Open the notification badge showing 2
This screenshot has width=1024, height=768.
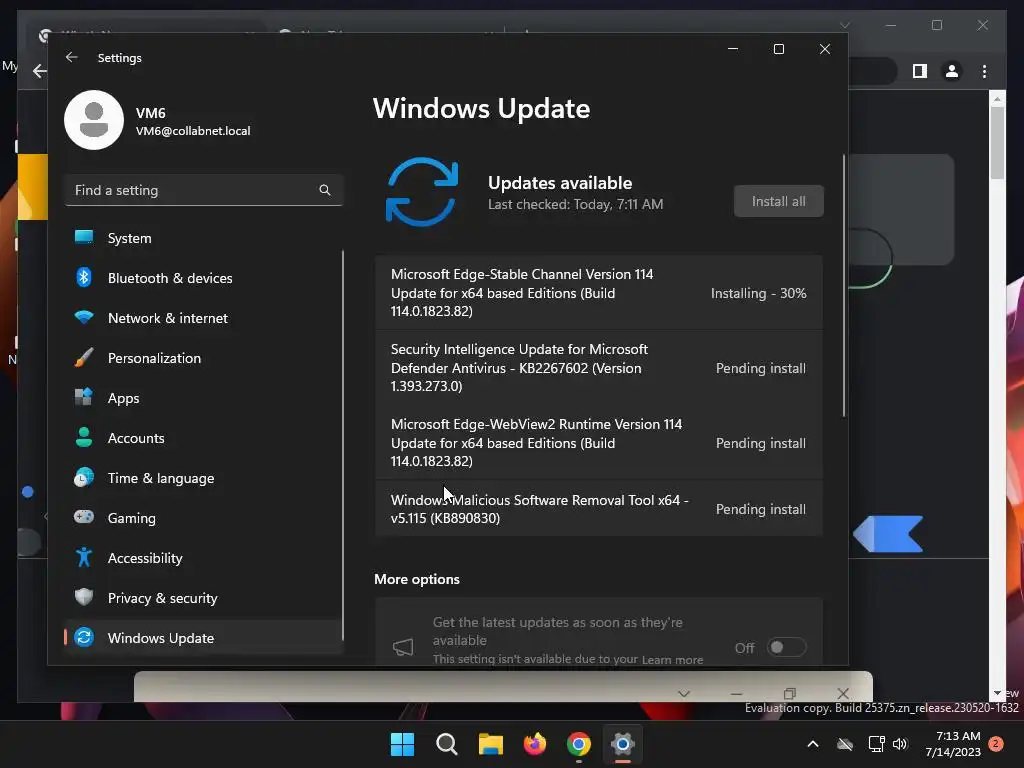click(996, 744)
